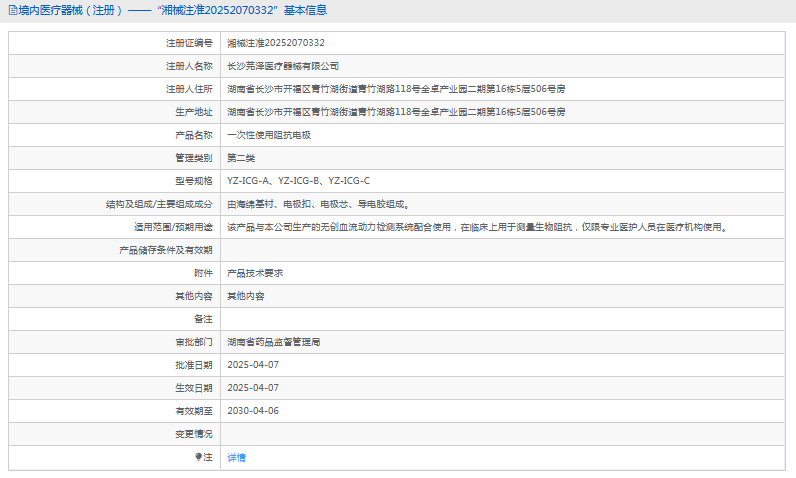Click the product name 一次性使用阻抗电极
Screen dimensions: 796x478
pyautogui.click(x=269, y=135)
